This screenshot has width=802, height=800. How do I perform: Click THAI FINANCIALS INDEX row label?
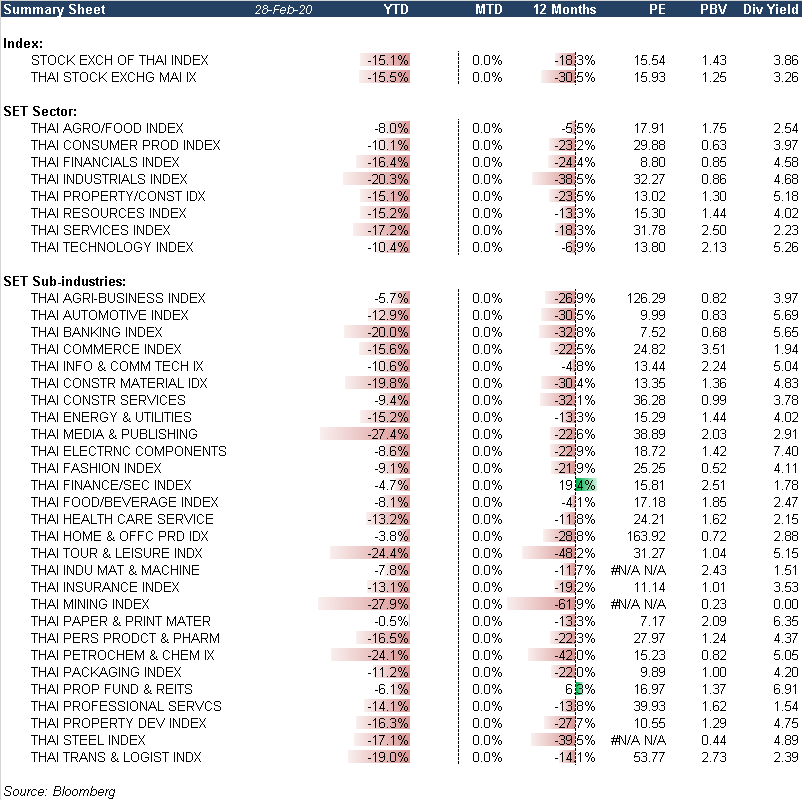coord(105,162)
